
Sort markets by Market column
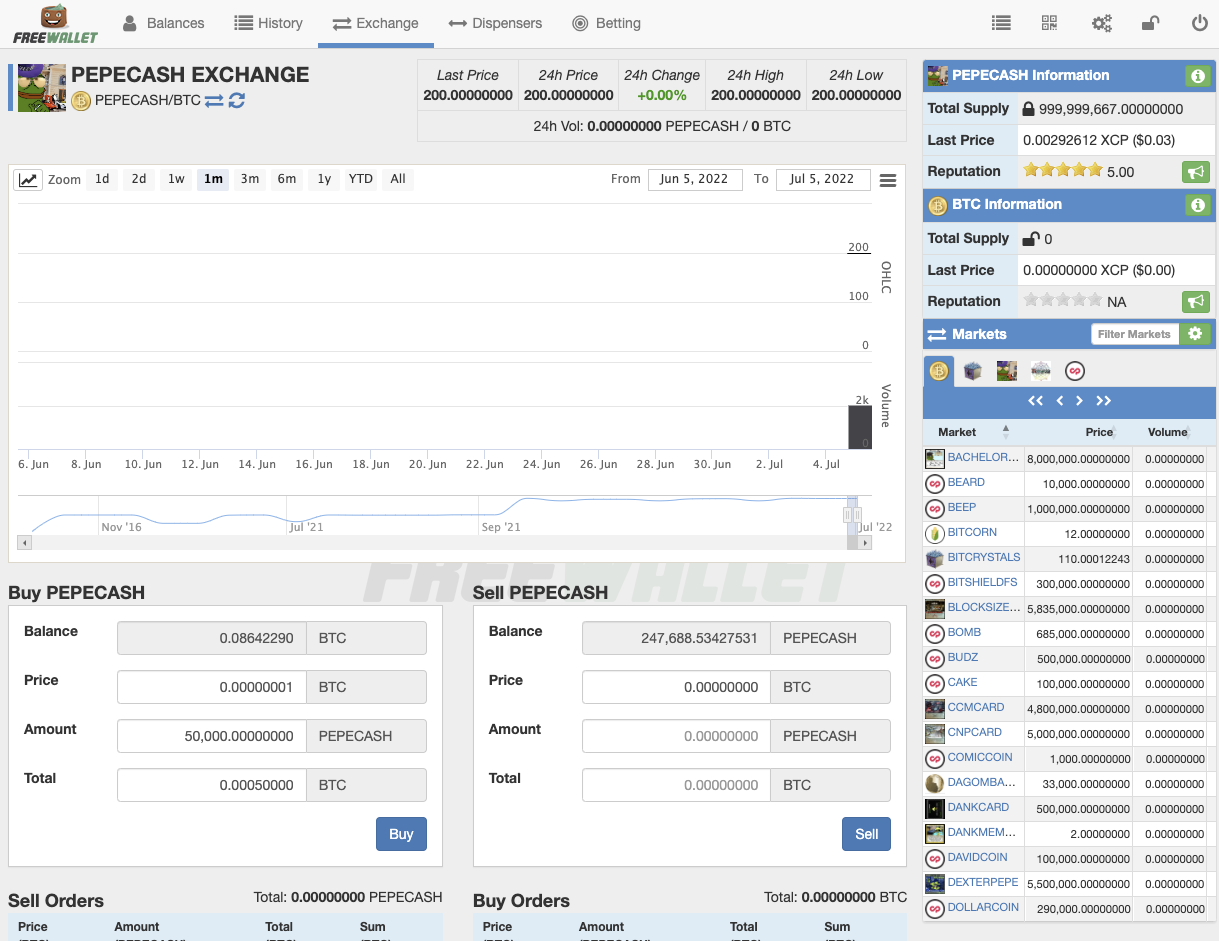(973, 432)
